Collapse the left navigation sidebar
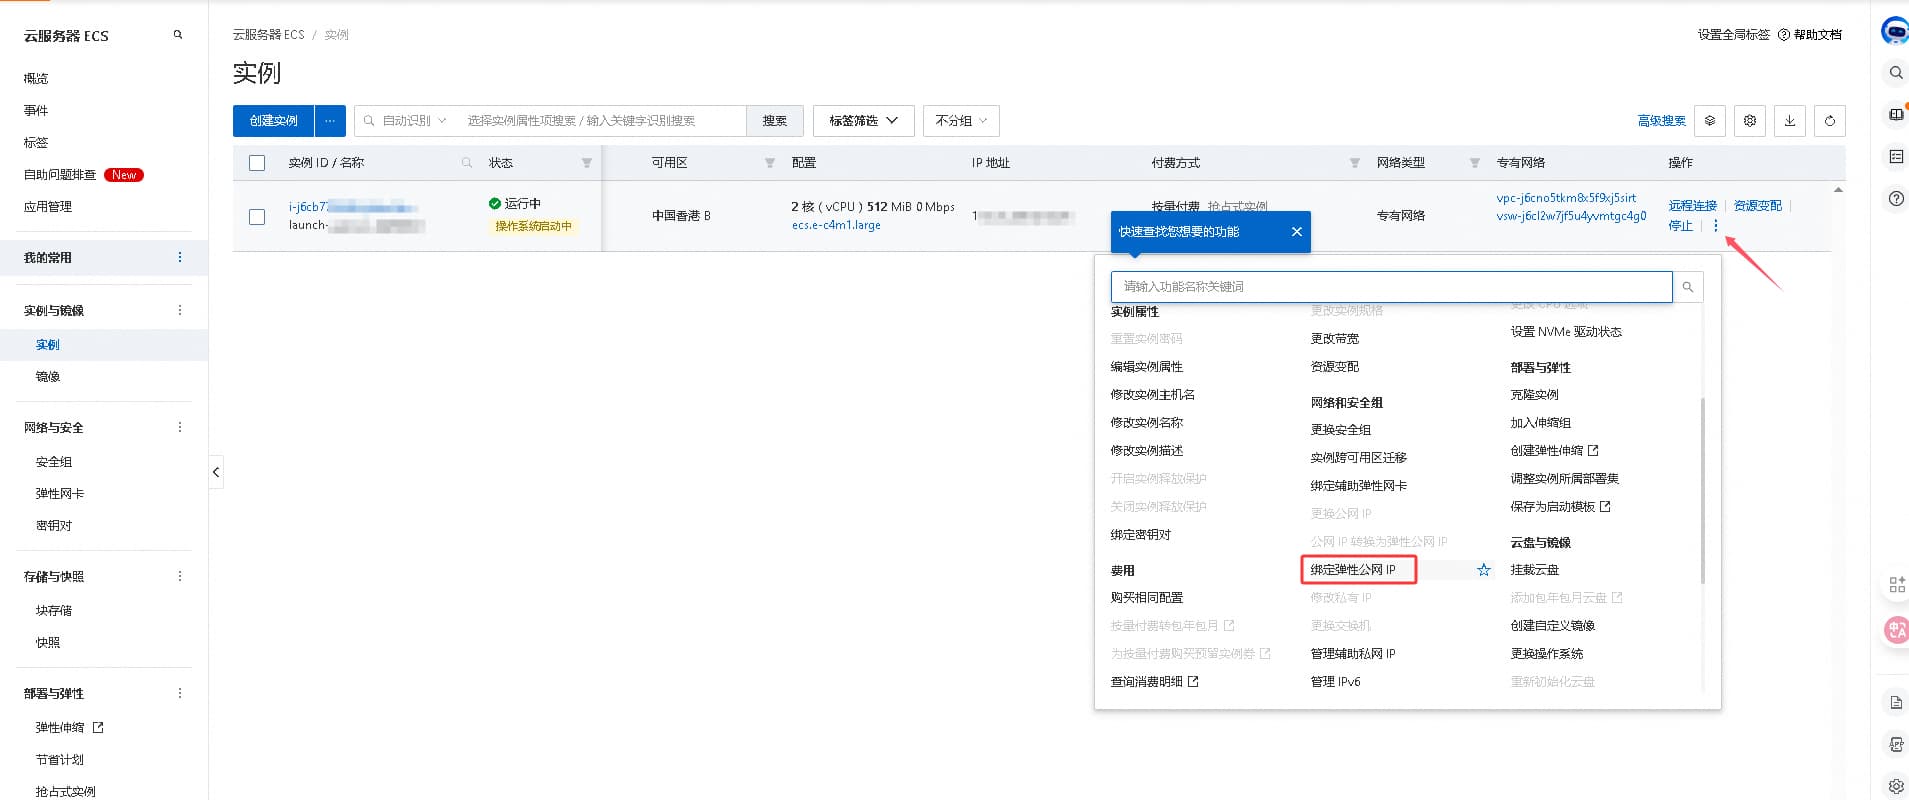Viewport: 1909px width, 800px height. (216, 472)
